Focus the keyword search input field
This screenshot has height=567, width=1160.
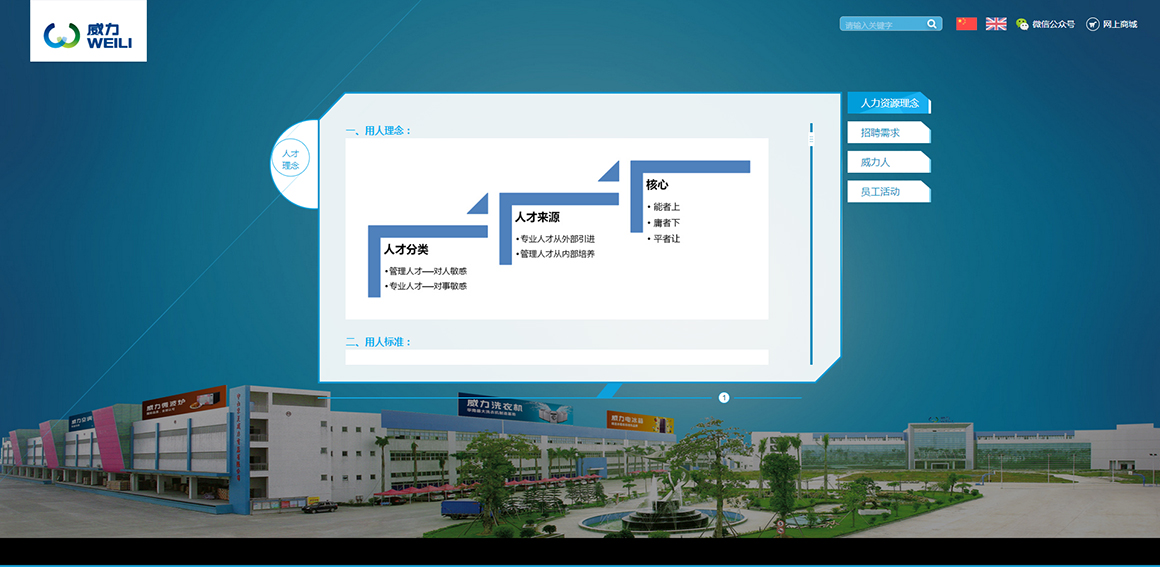pyautogui.click(x=883, y=24)
